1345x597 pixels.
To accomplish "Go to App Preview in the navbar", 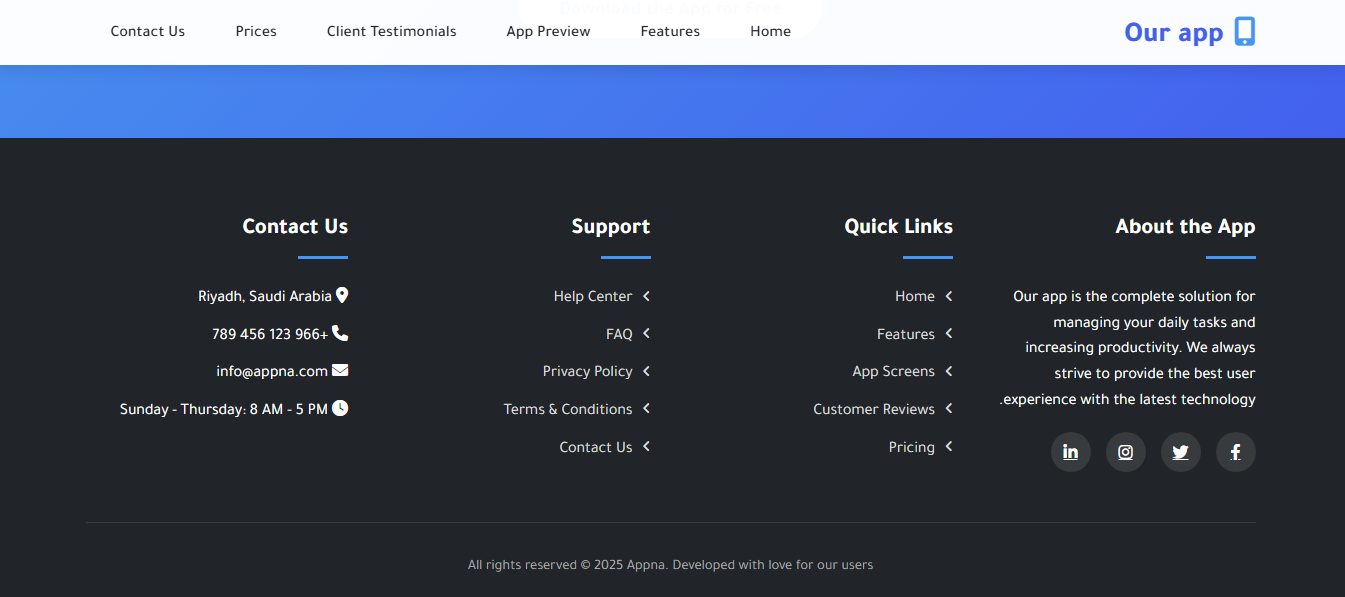I will pos(548,31).
